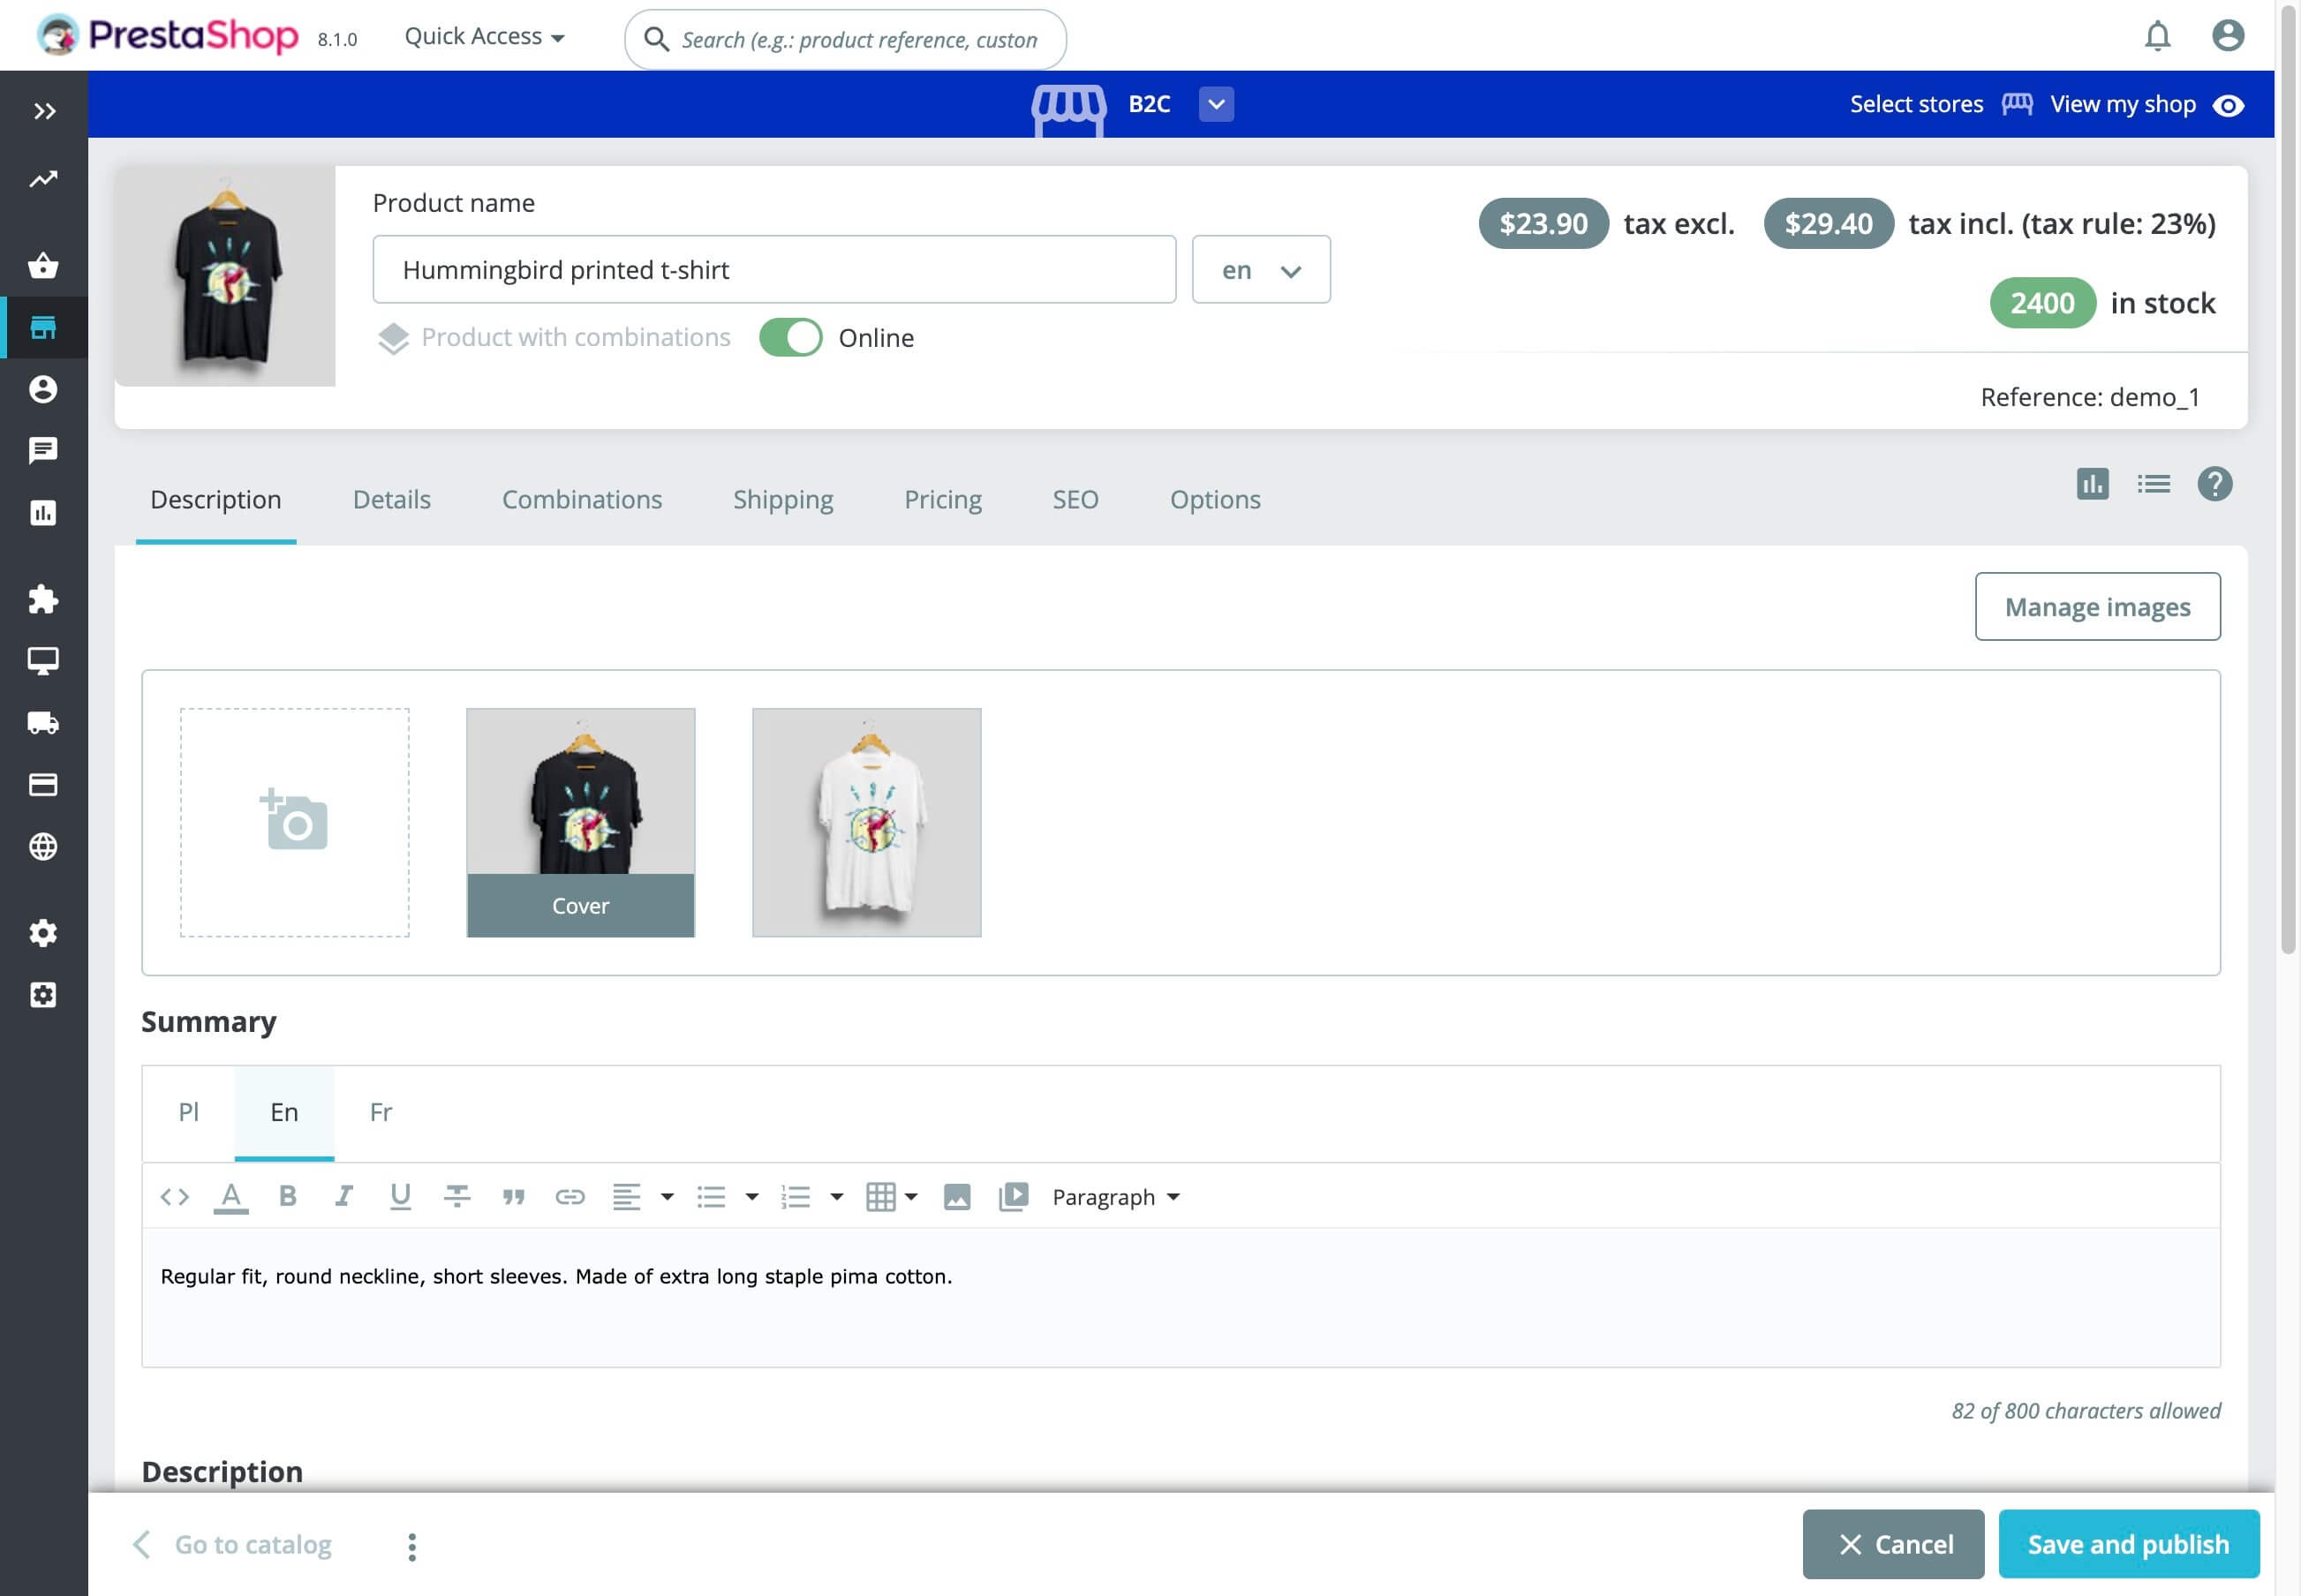The height and width of the screenshot is (1596, 2301).
Task: Insert a link in the summary text
Action: [x=571, y=1196]
